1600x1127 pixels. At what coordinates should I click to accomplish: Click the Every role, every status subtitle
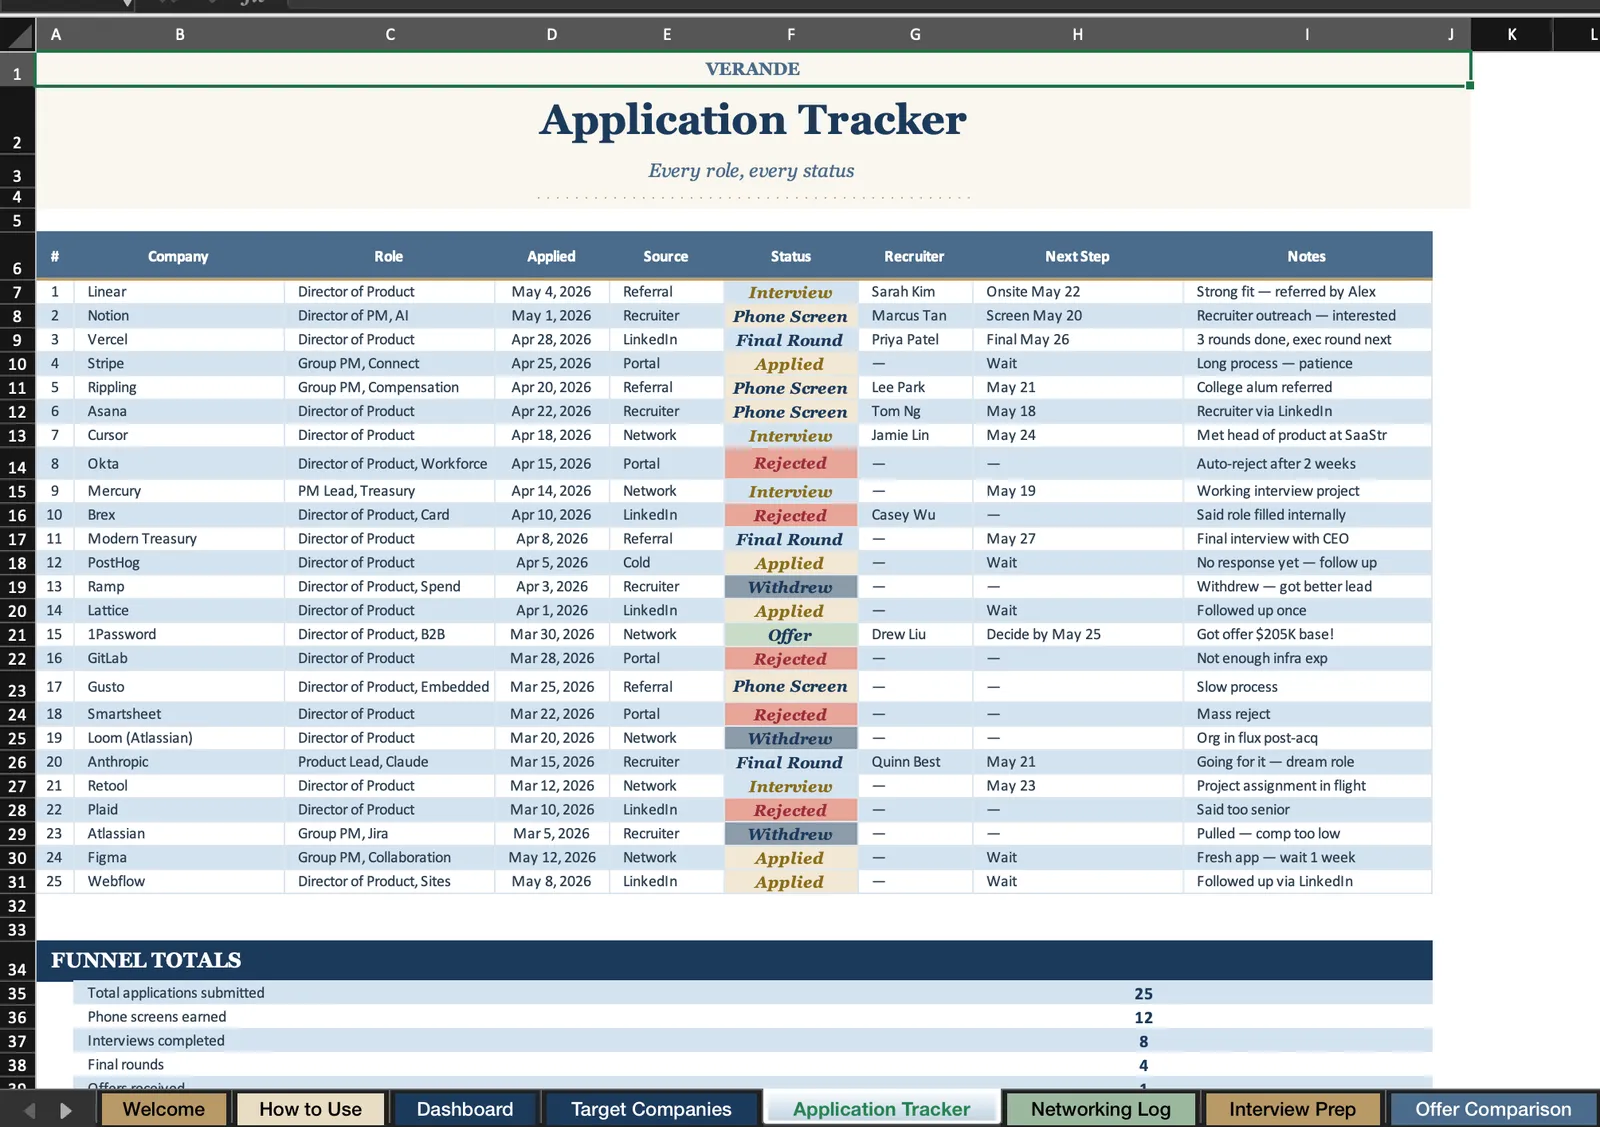752,171
